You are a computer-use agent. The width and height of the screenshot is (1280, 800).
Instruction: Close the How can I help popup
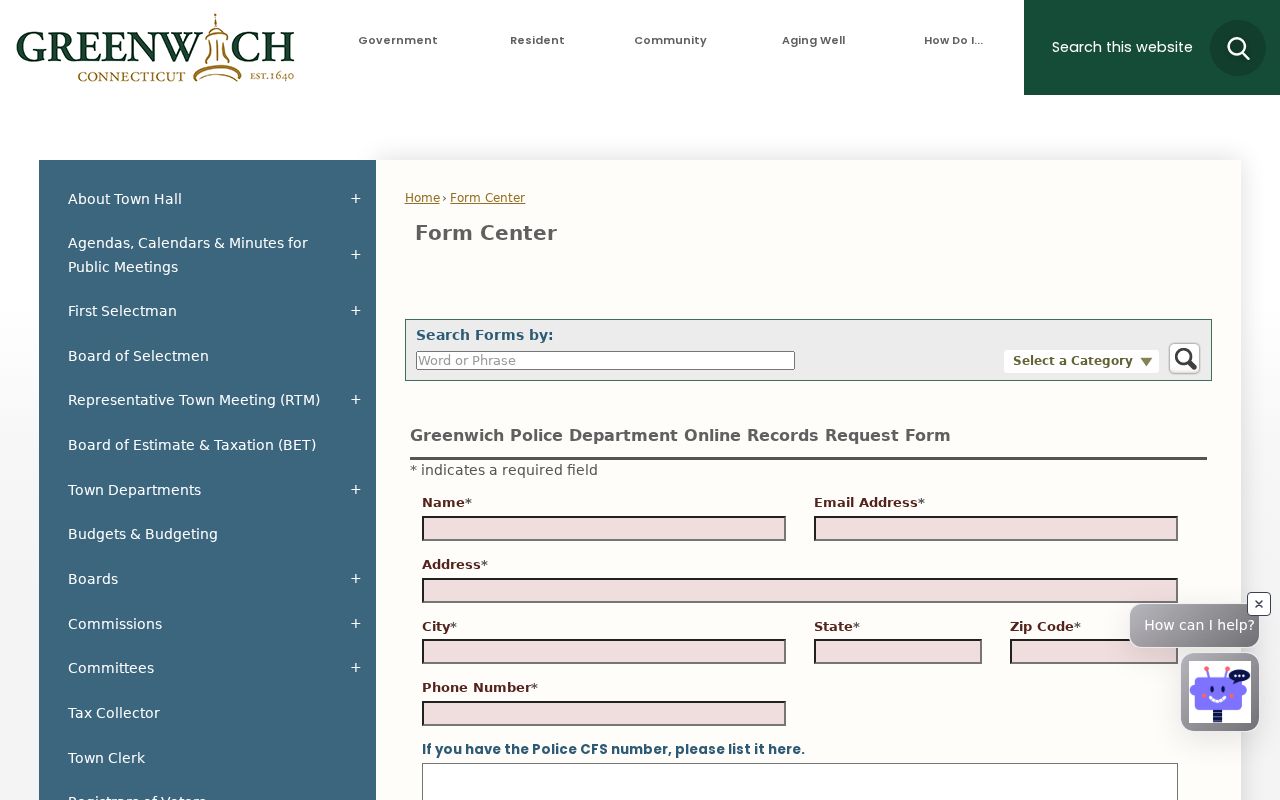coord(1259,604)
